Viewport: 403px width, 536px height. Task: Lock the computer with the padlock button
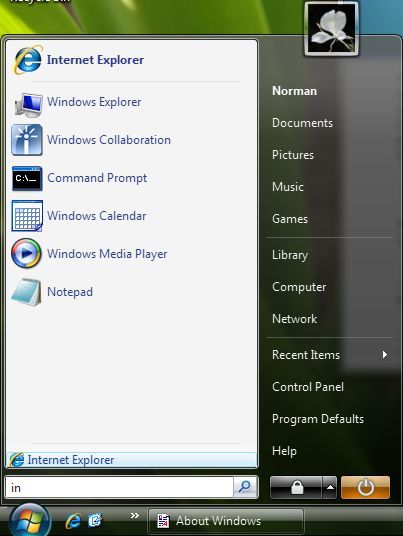coord(296,487)
